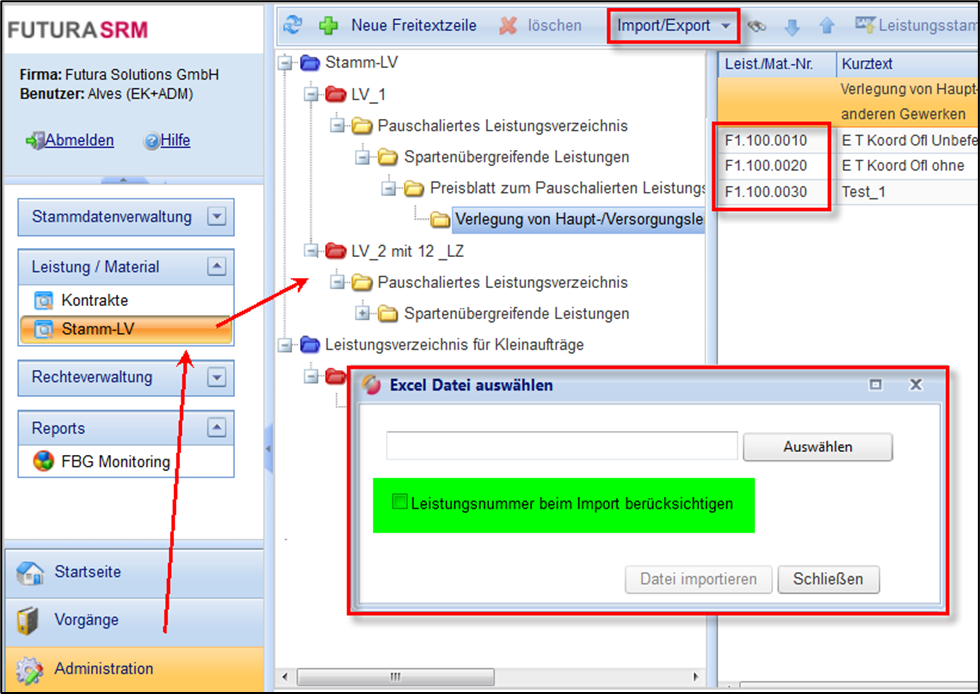The height and width of the screenshot is (694, 980).
Task: Expand the Stammdatenverwaltung panel
Action: pos(215,216)
